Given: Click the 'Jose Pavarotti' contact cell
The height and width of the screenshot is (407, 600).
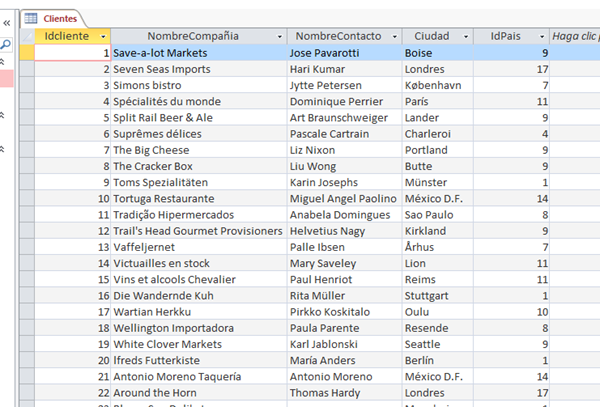Looking at the screenshot, I should pos(345,53).
